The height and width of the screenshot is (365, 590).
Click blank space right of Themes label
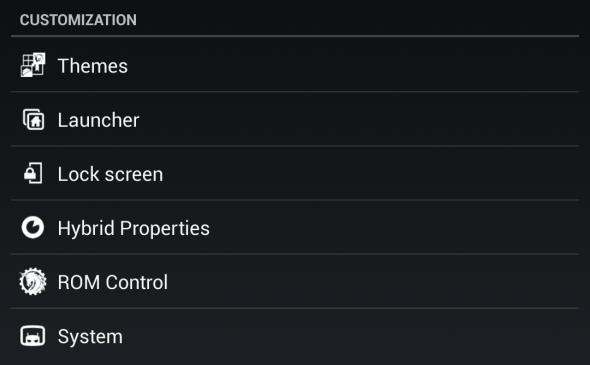[x=354, y=65]
